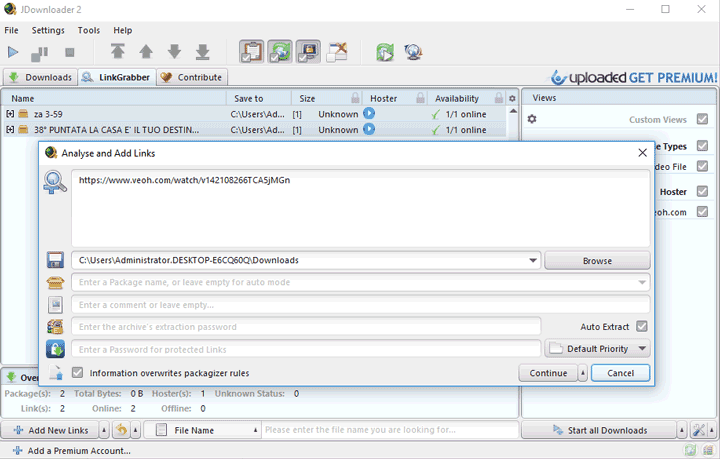Toggle the Video File filter checkbox

point(702,166)
